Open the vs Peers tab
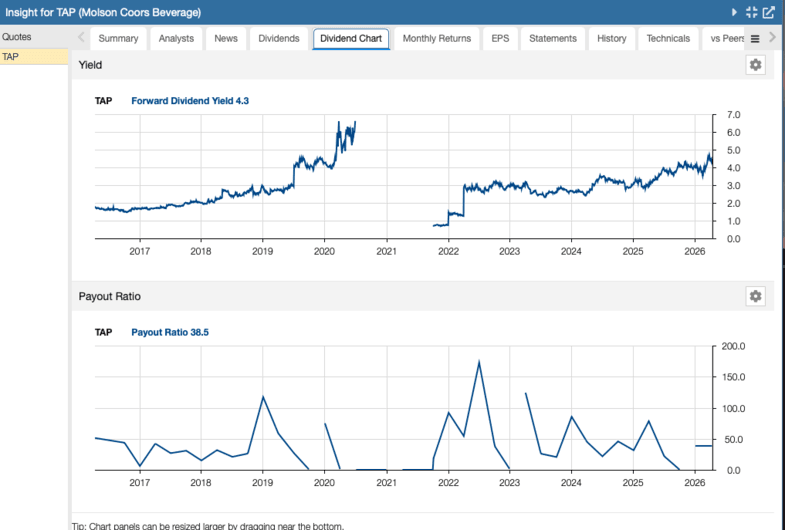Screen dimensions: 785x530 726,39
